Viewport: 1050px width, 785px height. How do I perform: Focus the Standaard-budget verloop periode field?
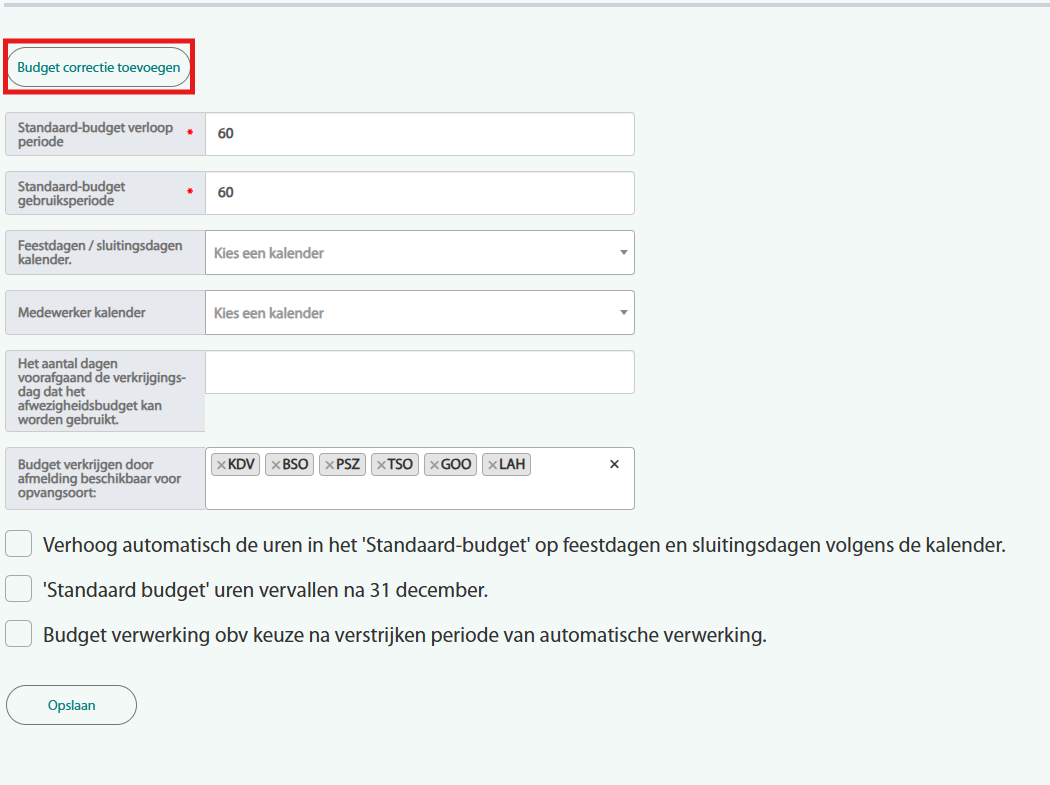pos(420,134)
